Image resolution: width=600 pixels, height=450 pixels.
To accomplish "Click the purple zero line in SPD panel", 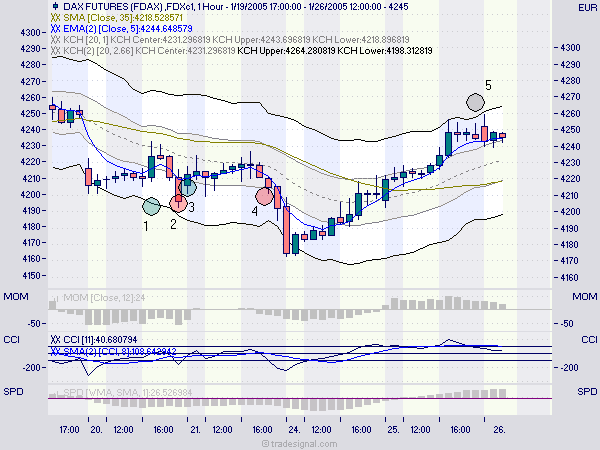I will pos(300,398).
